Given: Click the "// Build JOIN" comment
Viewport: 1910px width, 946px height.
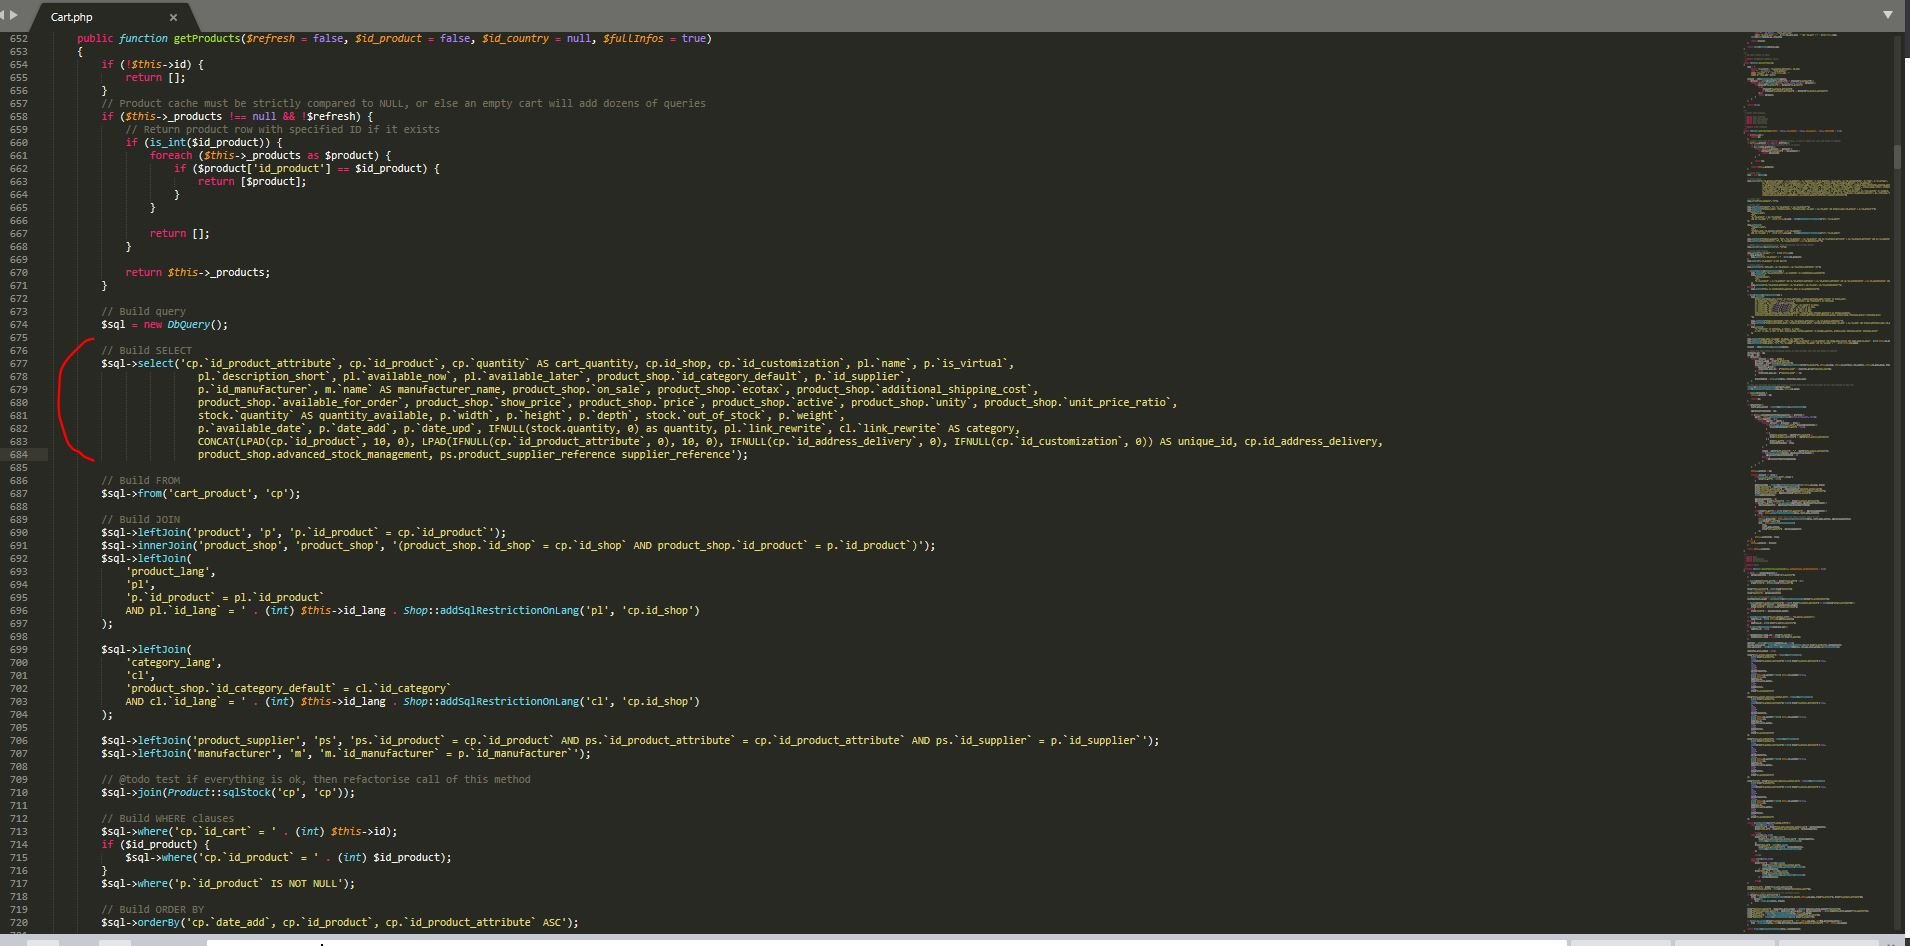Looking at the screenshot, I should 140,520.
